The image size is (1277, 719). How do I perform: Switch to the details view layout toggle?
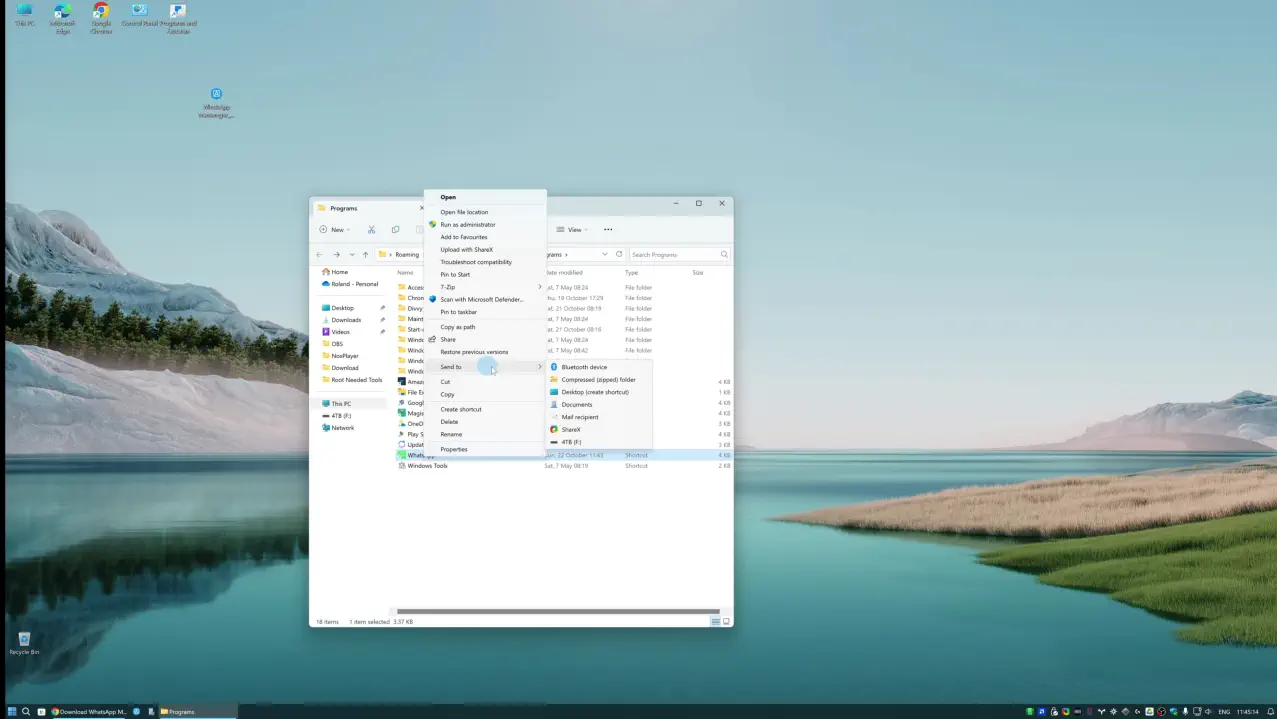(715, 622)
